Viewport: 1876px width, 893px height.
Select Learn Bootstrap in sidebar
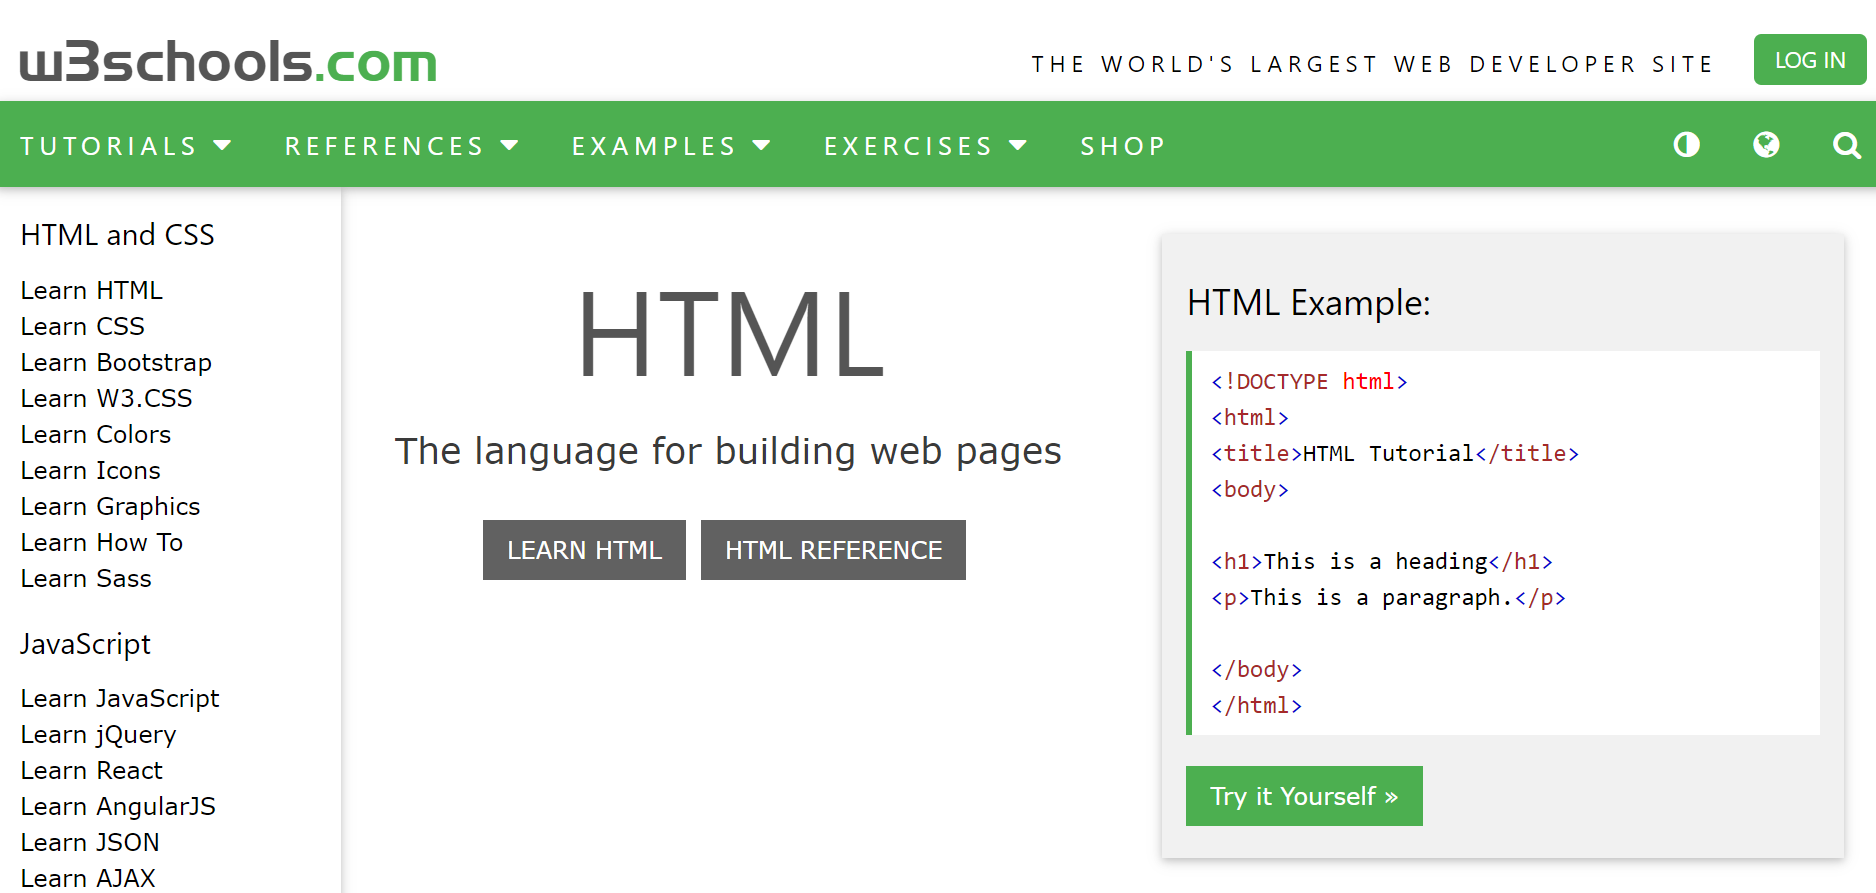[x=116, y=362]
